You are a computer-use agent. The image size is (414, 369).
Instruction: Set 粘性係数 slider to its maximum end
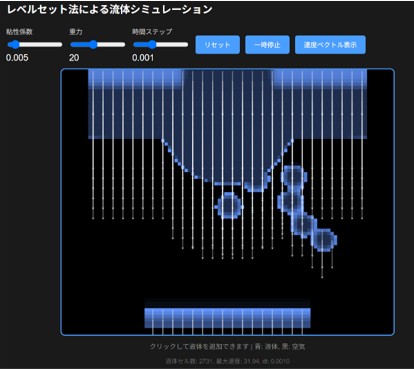pos(61,44)
